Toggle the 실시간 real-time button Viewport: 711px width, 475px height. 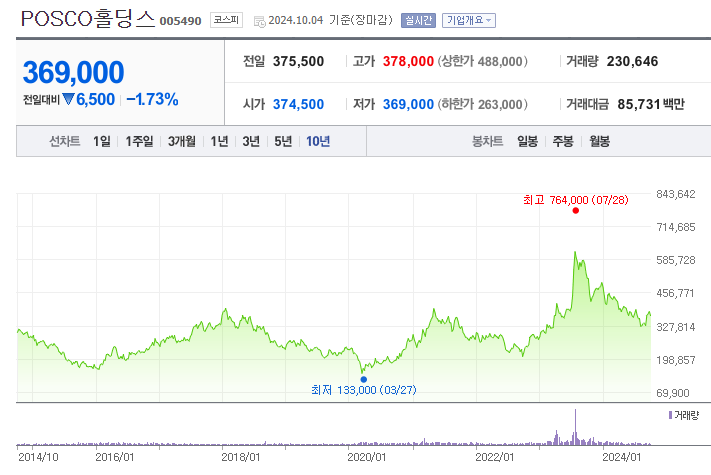(418, 20)
